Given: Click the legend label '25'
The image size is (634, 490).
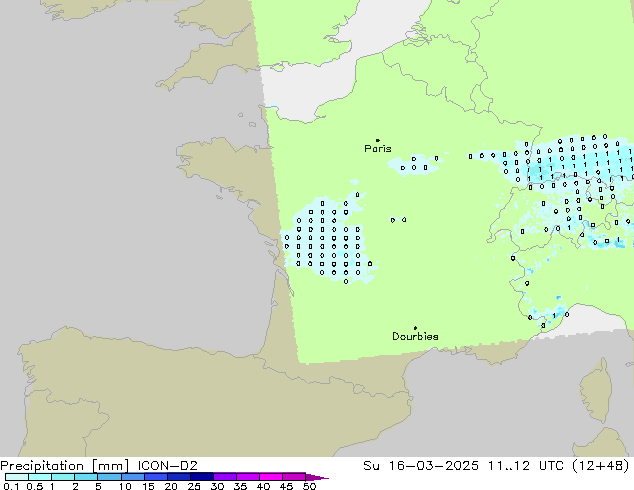Looking at the screenshot, I should [194, 486].
